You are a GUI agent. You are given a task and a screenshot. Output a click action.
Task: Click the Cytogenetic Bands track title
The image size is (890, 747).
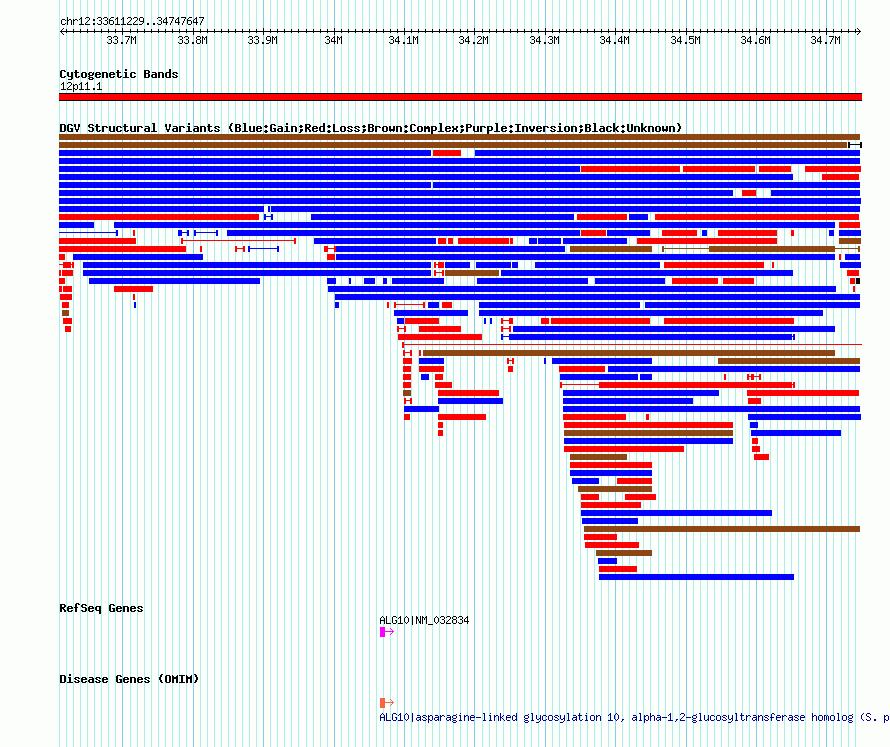tap(119, 74)
